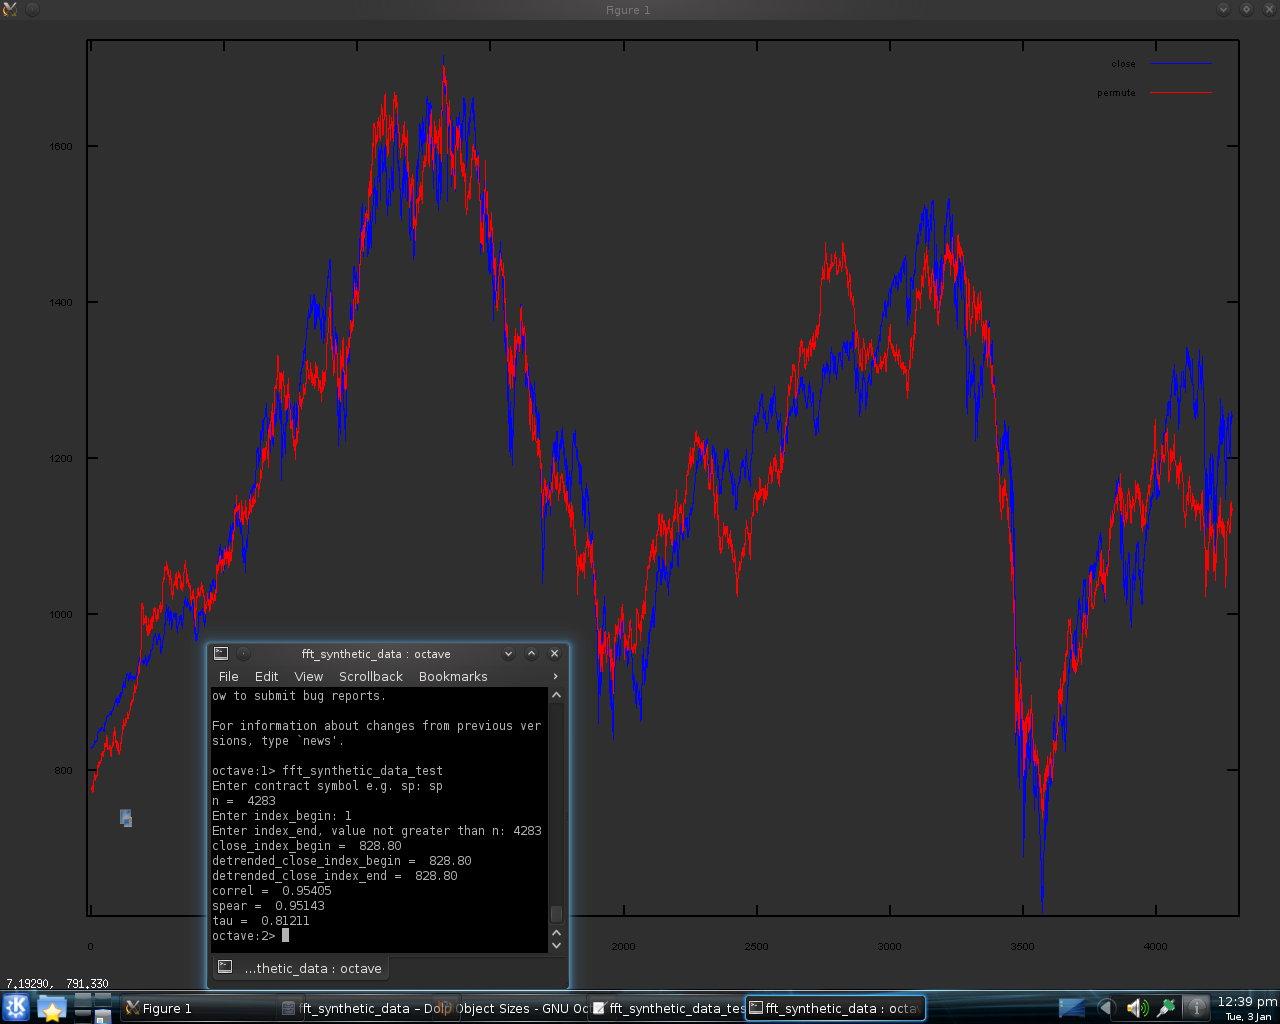1280x1024 pixels.
Task: Switch to the Figure 1 taskbar entry
Action: (198, 1008)
